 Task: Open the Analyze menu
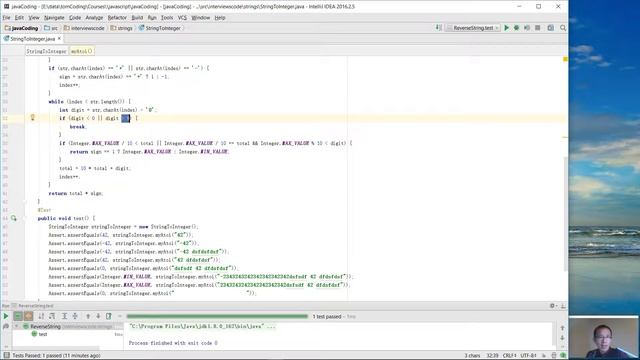pyautogui.click(x=94, y=18)
